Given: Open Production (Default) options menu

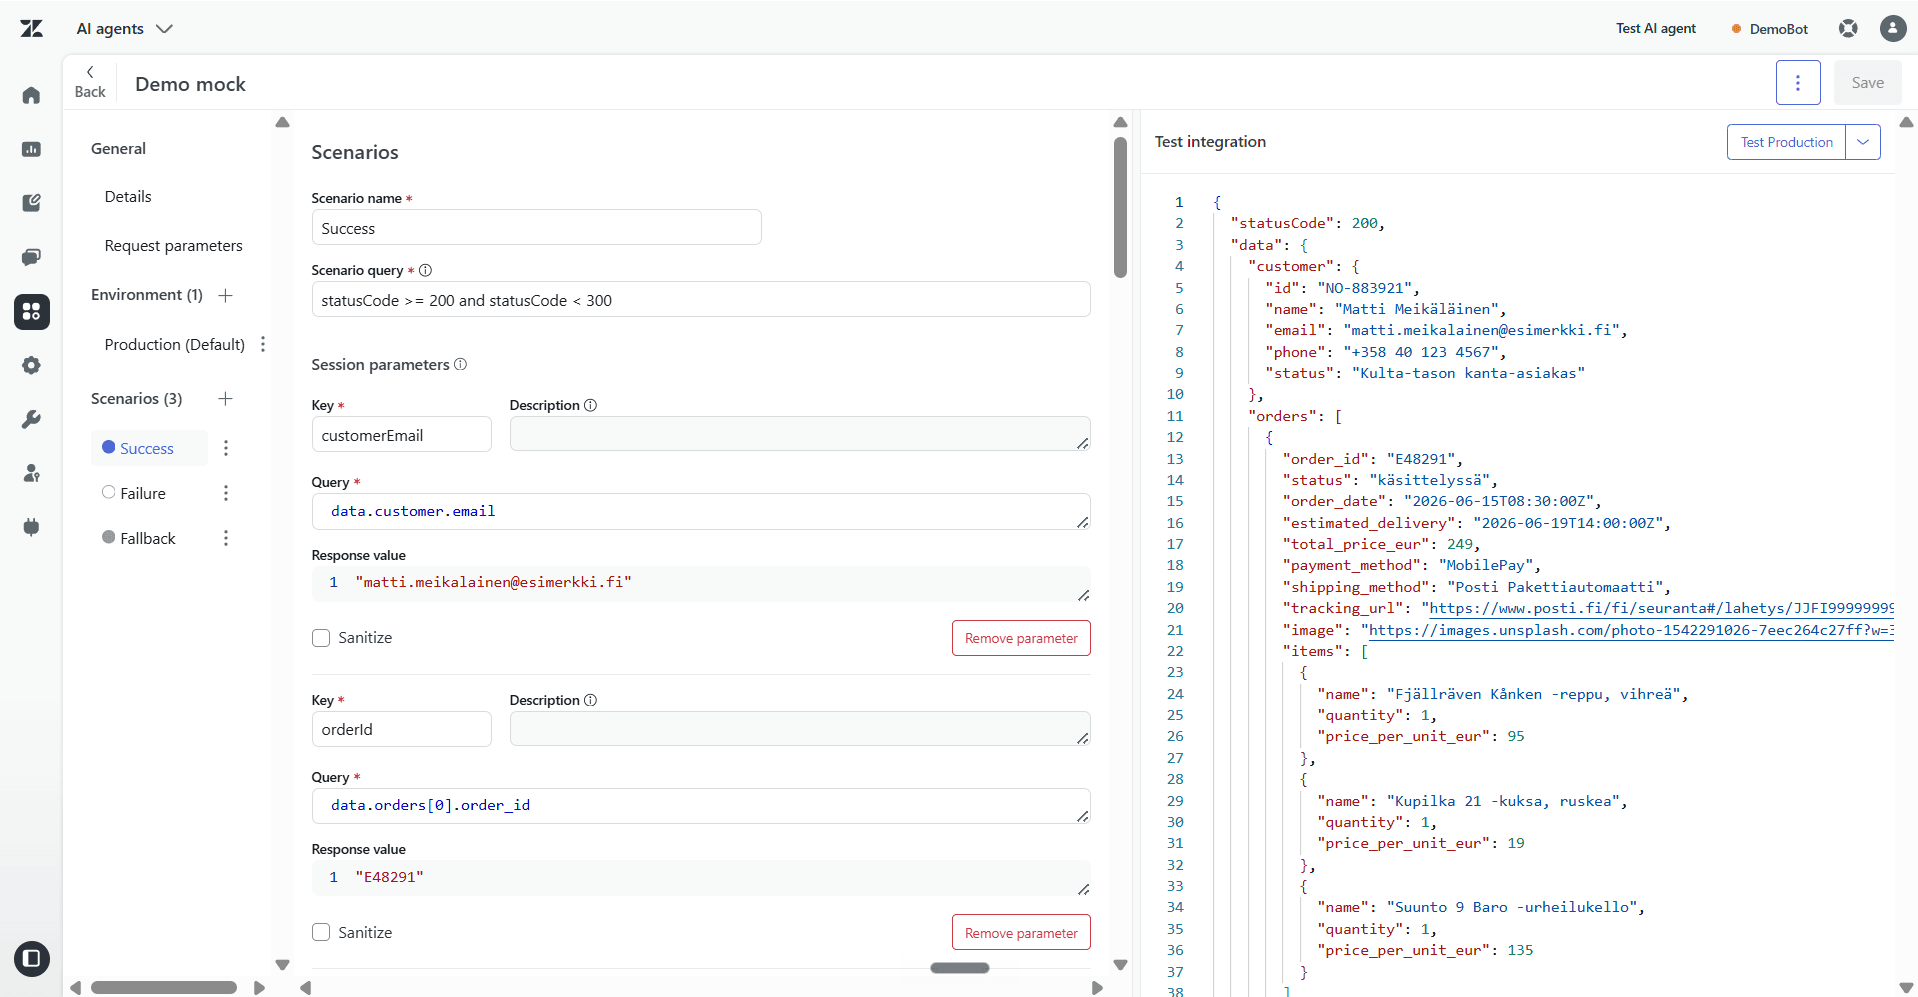Looking at the screenshot, I should 263,344.
